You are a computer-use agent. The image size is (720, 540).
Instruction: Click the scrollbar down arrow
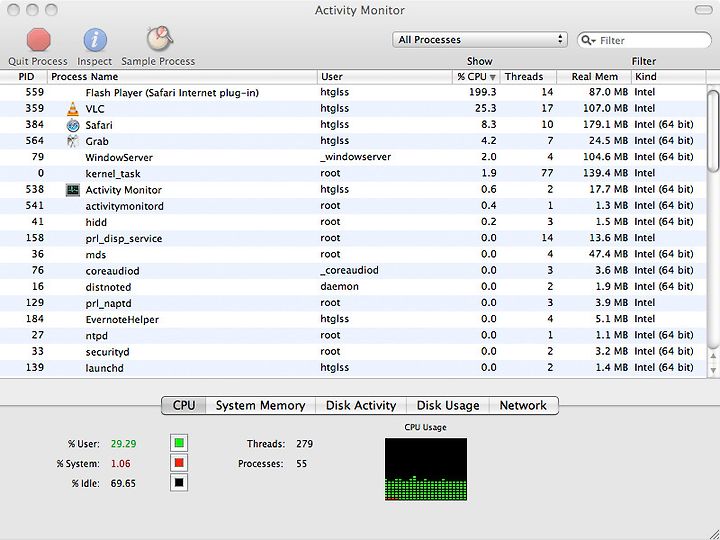pyautogui.click(x=713, y=370)
